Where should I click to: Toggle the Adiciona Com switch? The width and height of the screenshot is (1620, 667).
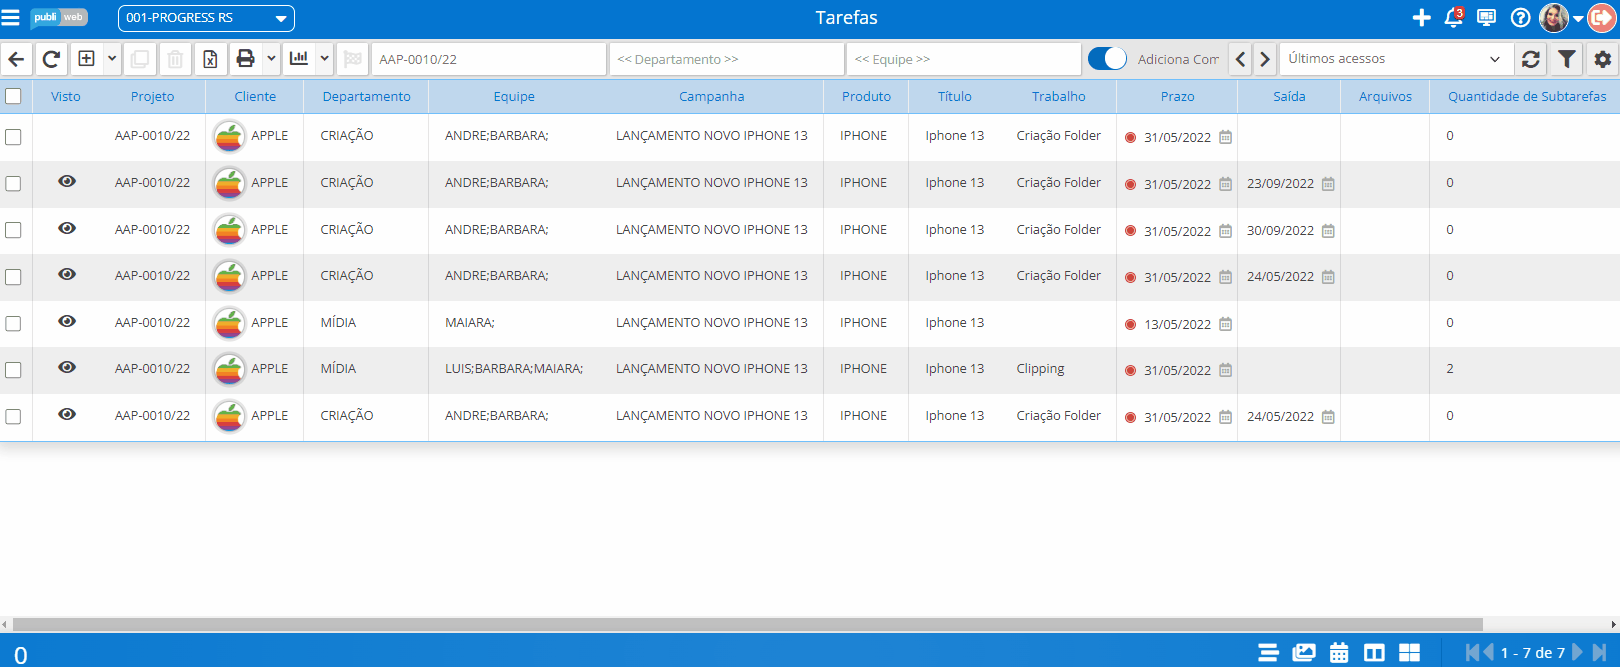[x=1107, y=59]
